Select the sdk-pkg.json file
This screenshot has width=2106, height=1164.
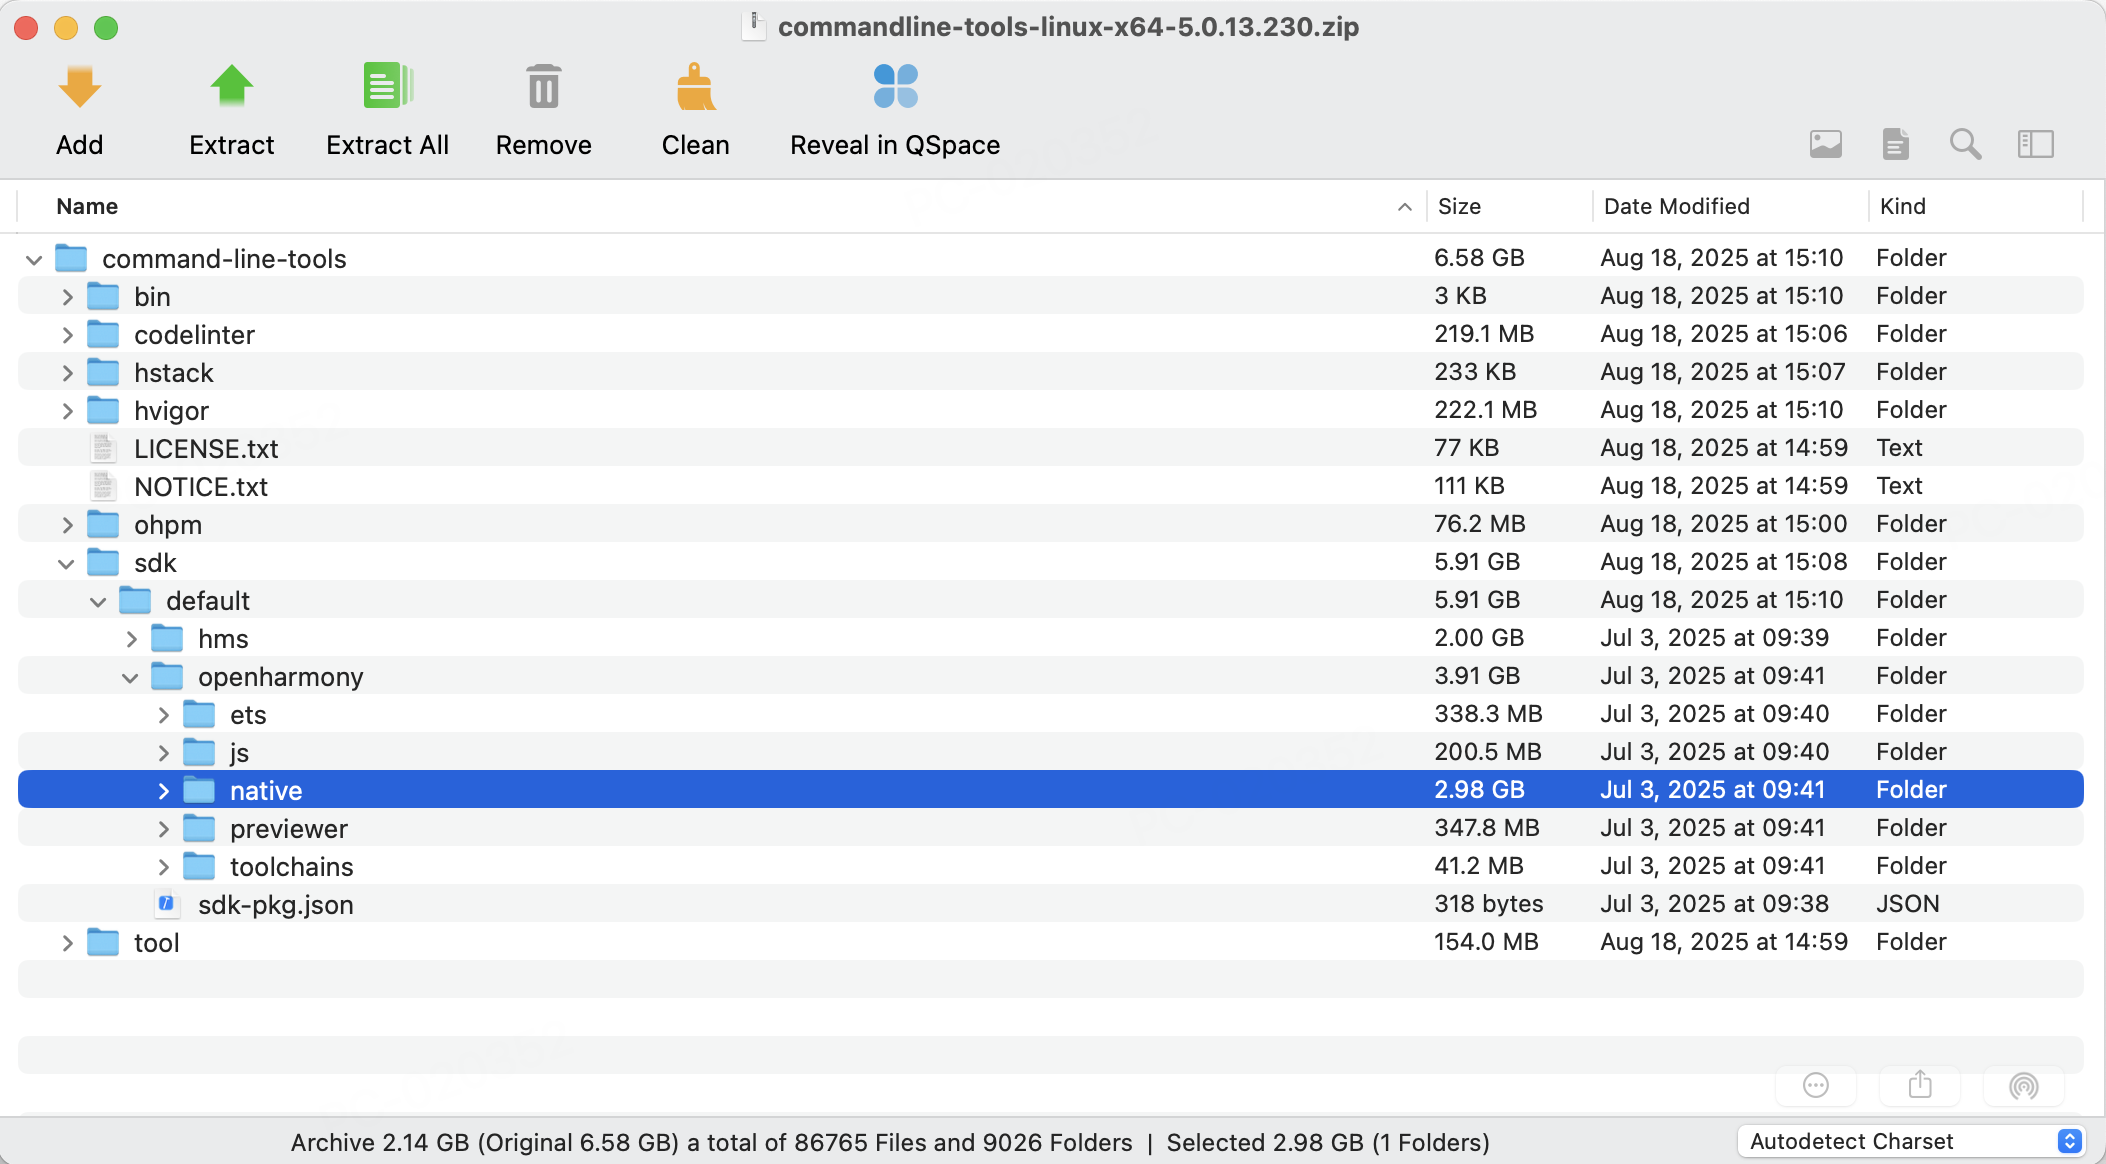pos(275,905)
